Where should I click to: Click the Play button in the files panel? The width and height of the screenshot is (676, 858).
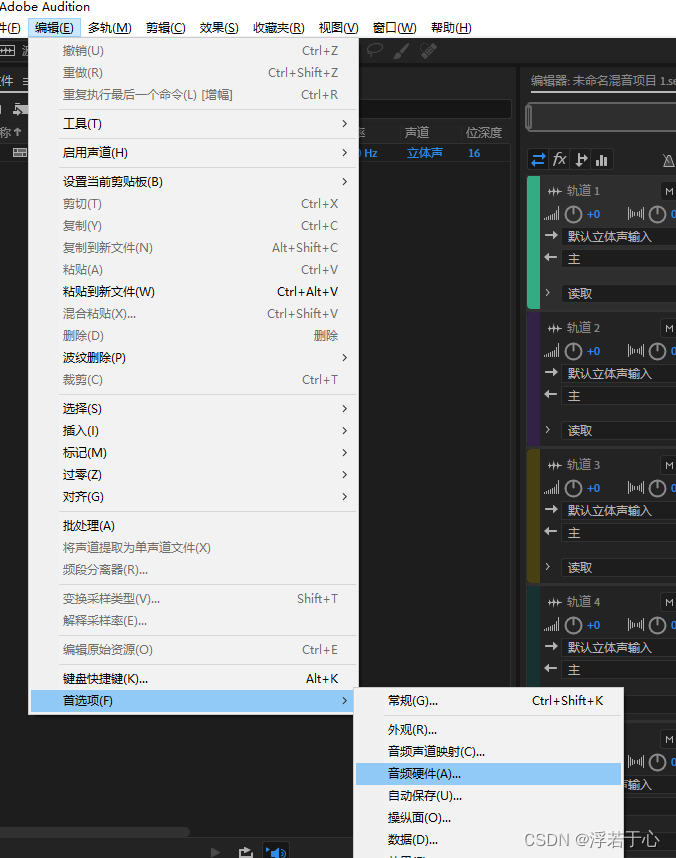215,852
